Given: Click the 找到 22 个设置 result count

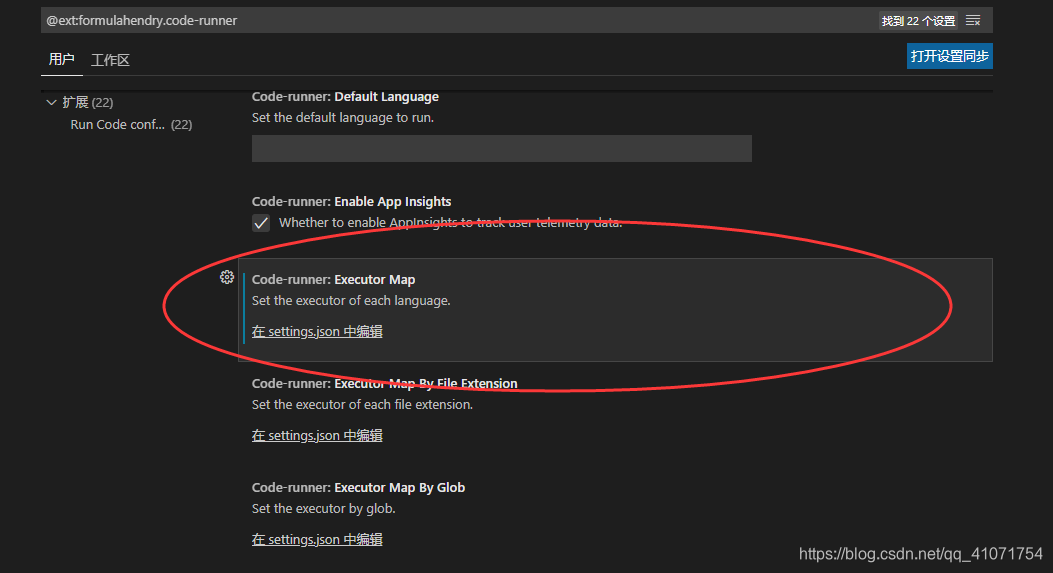Looking at the screenshot, I should [x=918, y=21].
